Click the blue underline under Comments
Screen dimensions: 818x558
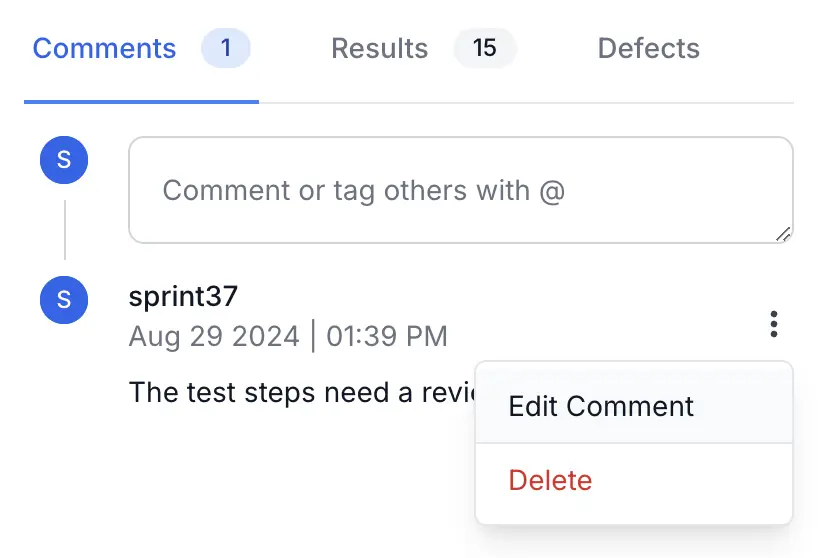pos(141,101)
